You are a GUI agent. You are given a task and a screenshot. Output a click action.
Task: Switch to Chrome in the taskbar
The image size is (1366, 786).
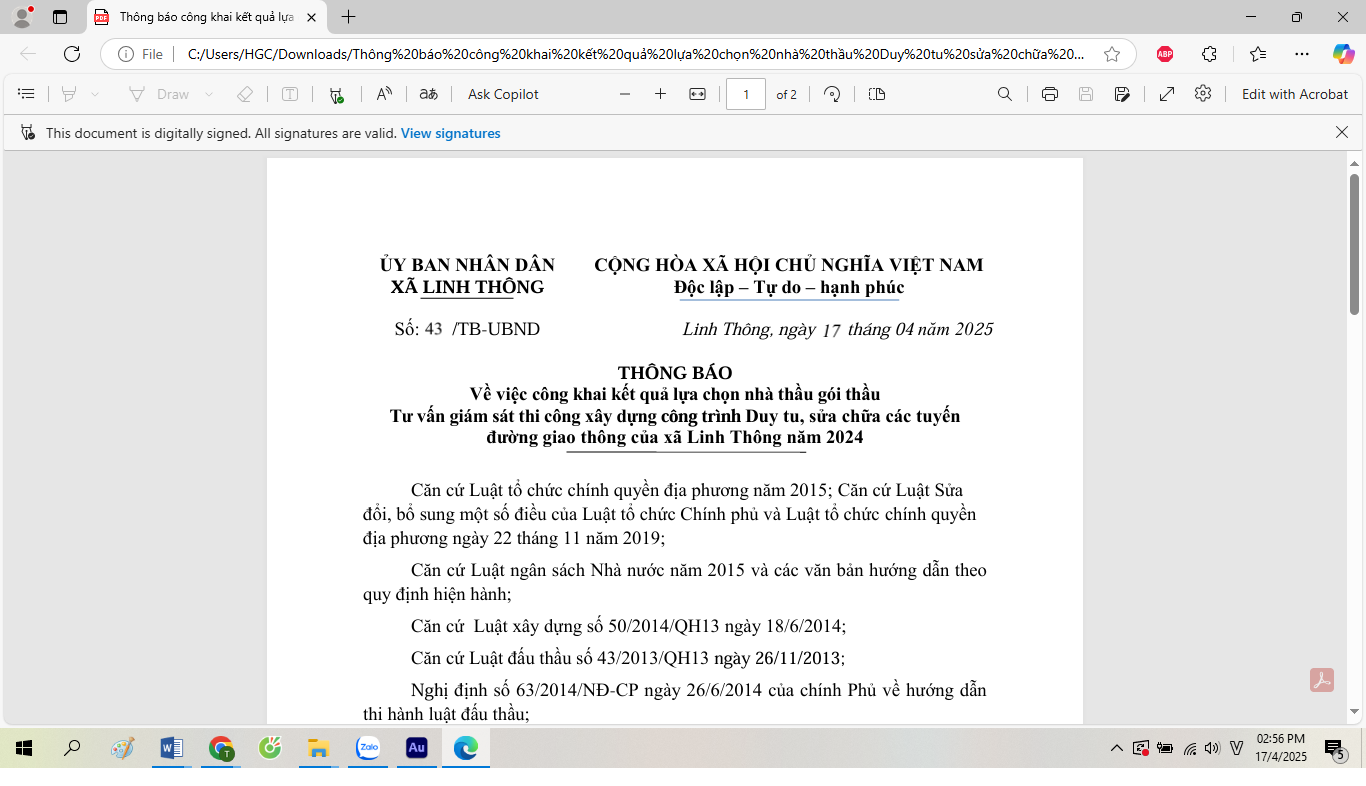pos(221,748)
